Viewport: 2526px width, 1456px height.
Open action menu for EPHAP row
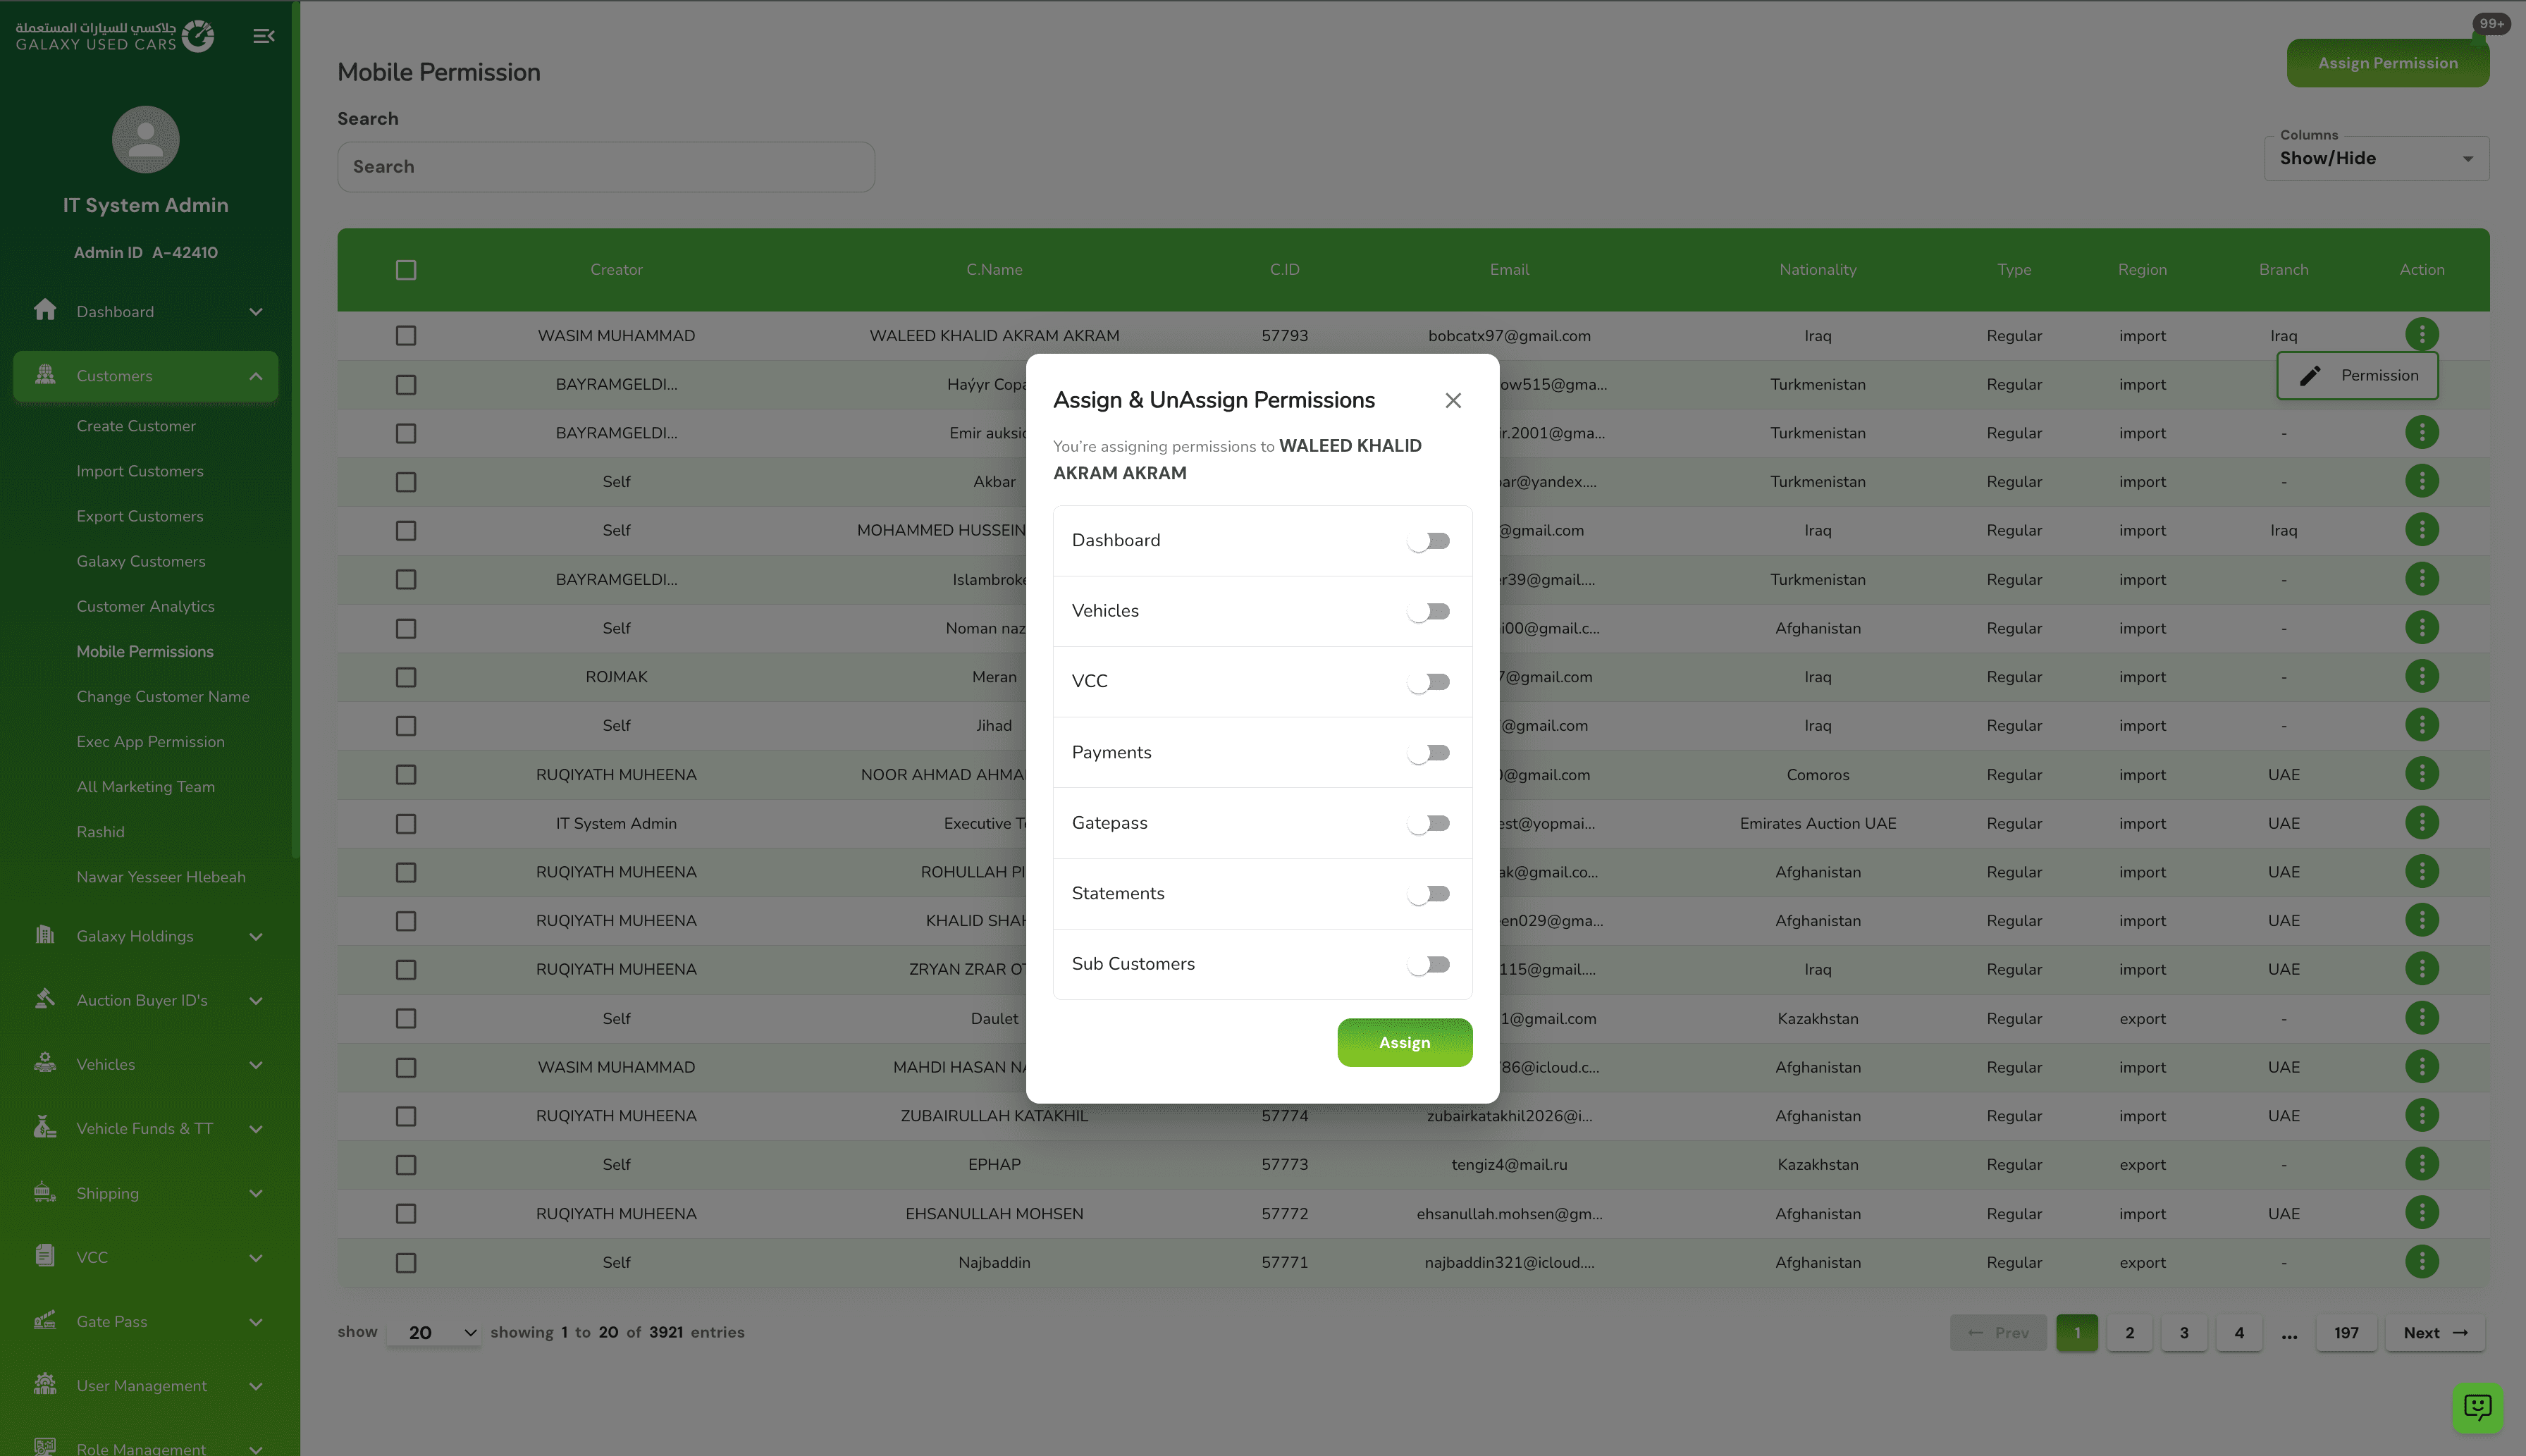pyautogui.click(x=2422, y=1164)
